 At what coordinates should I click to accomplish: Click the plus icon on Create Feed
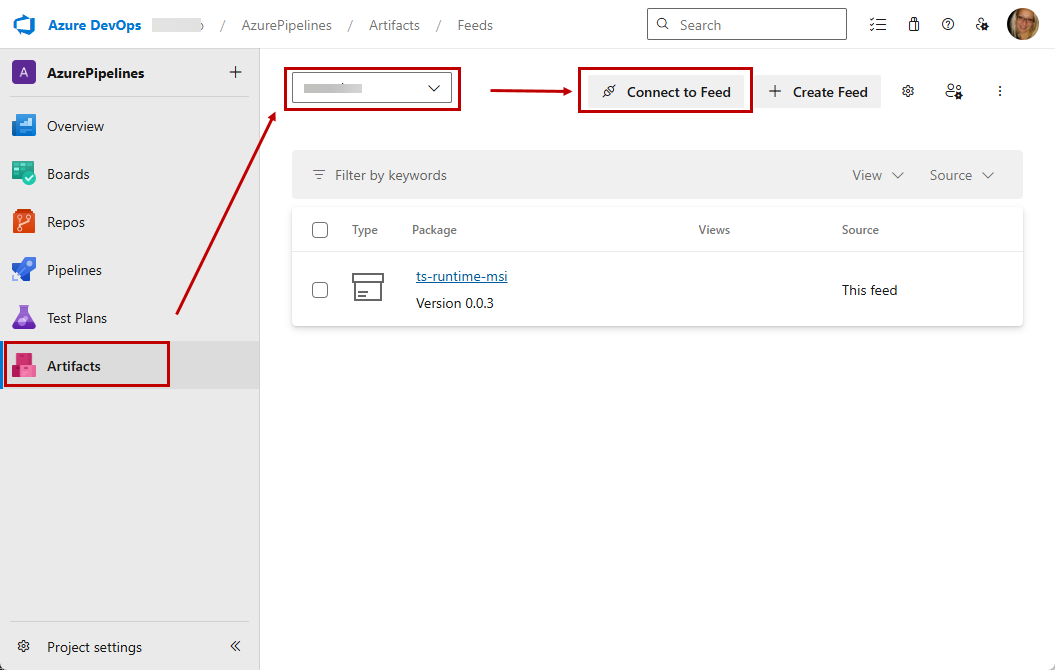[x=775, y=91]
